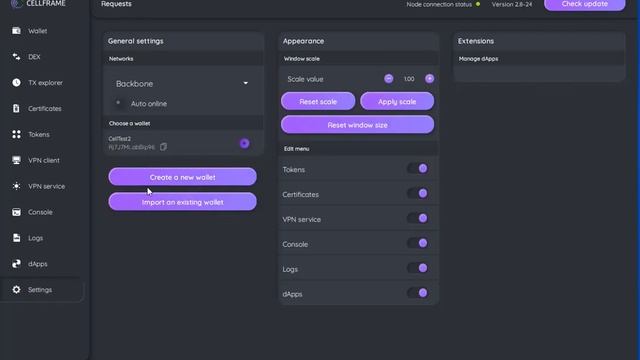Click Create a new wallet button
This screenshot has width=640, height=360.
(182, 177)
